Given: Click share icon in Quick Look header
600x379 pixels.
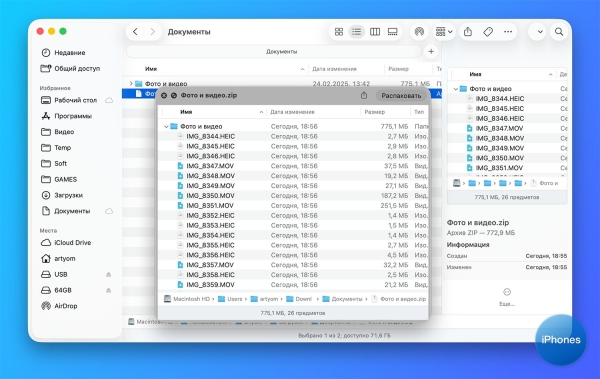Looking at the screenshot, I should point(364,96).
